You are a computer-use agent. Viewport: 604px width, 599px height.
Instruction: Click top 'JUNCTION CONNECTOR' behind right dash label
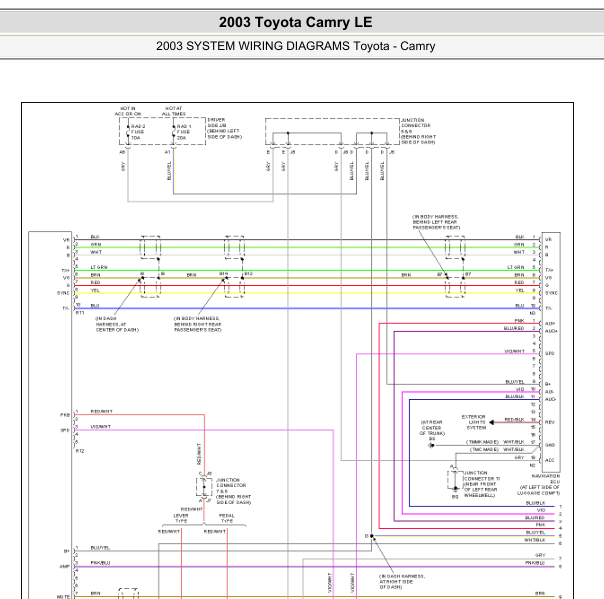pos(418,131)
